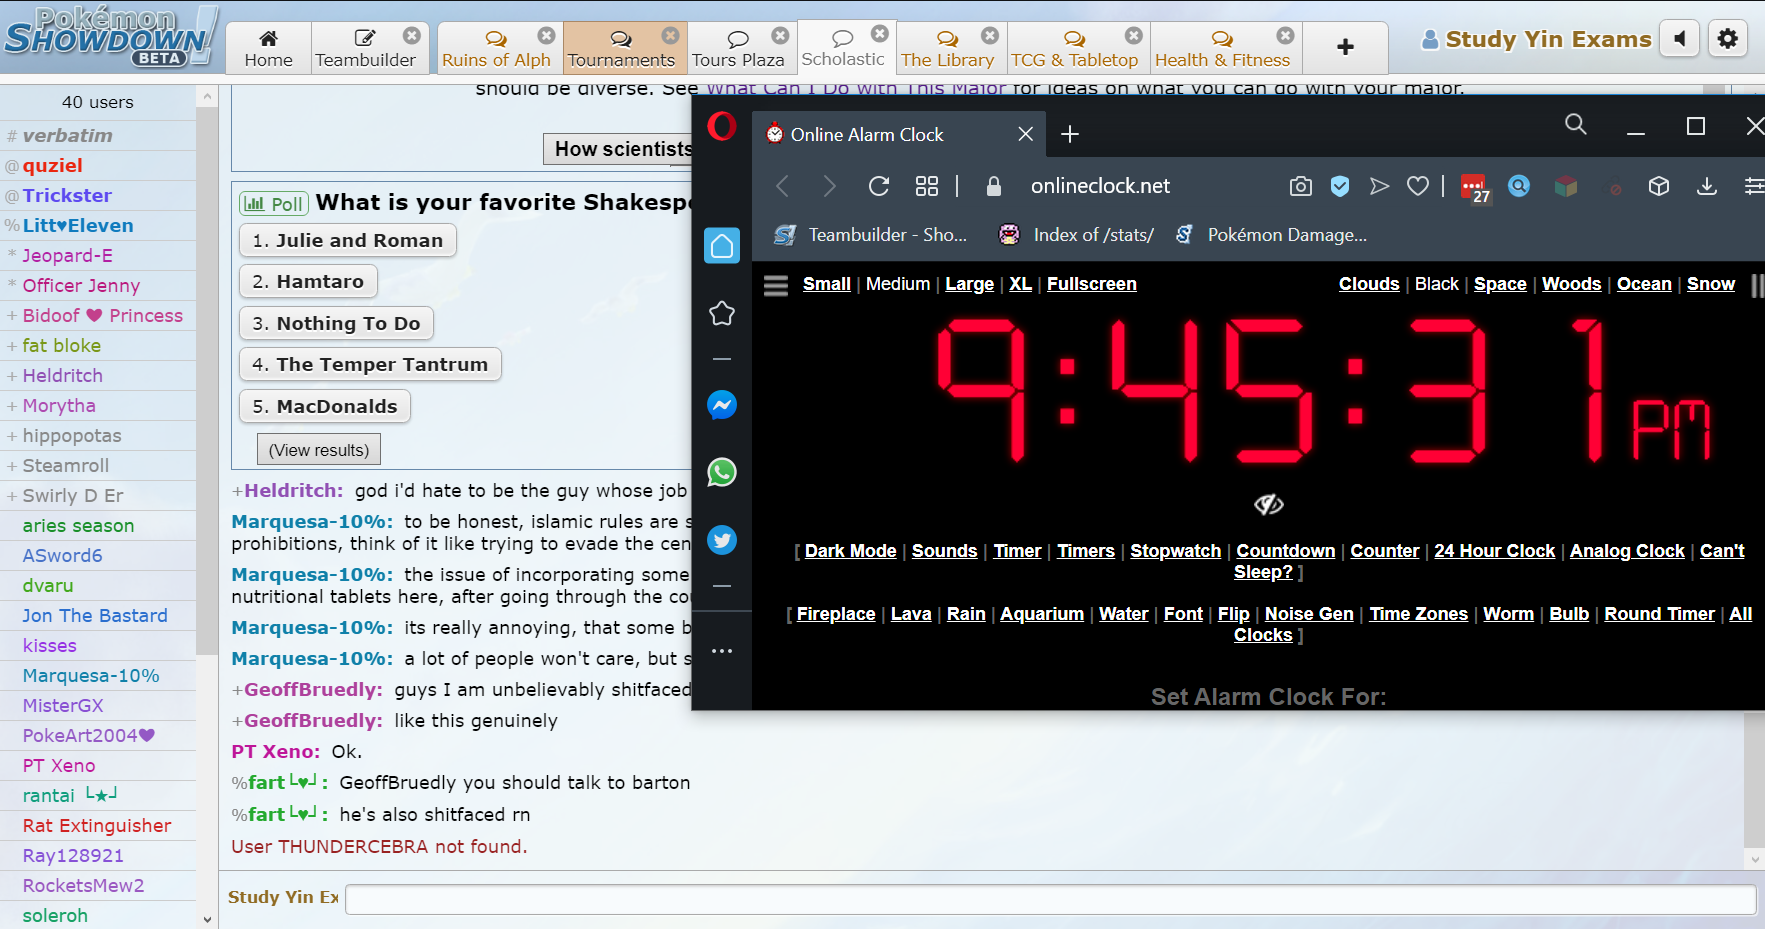
Task: Take snapshot with camera icon
Action: click(1300, 186)
